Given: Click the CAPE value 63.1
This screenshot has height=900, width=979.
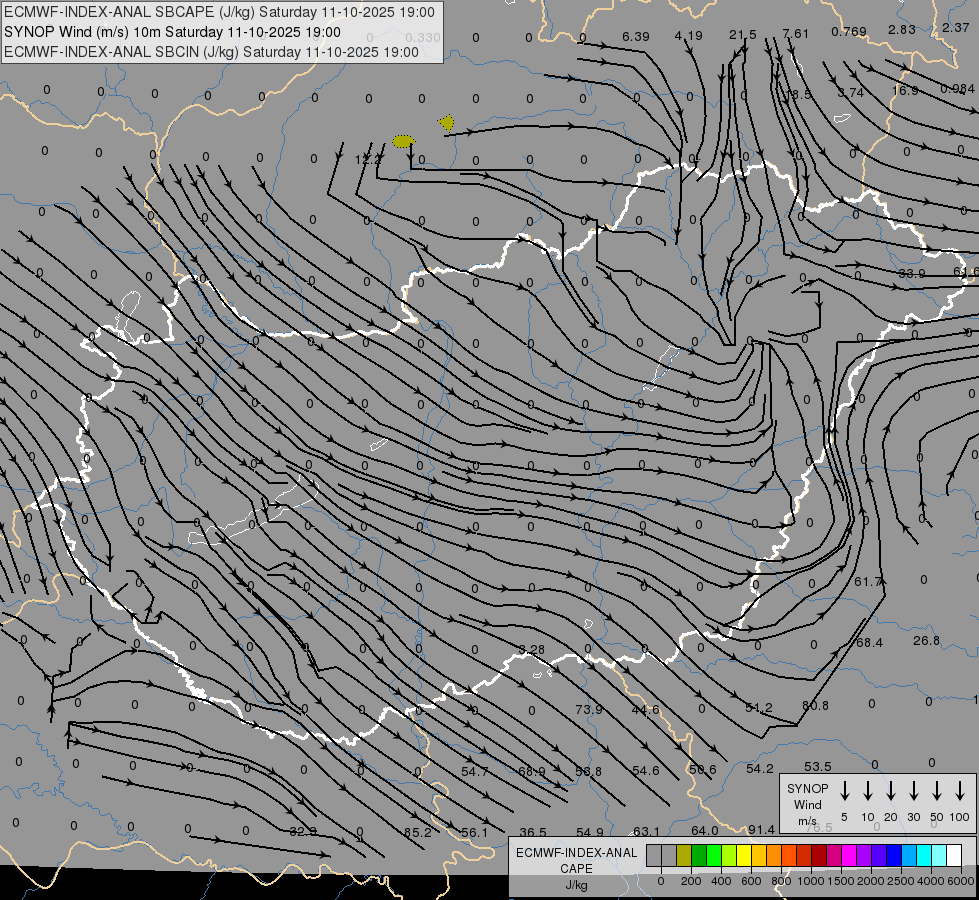Looking at the screenshot, I should click(646, 831).
